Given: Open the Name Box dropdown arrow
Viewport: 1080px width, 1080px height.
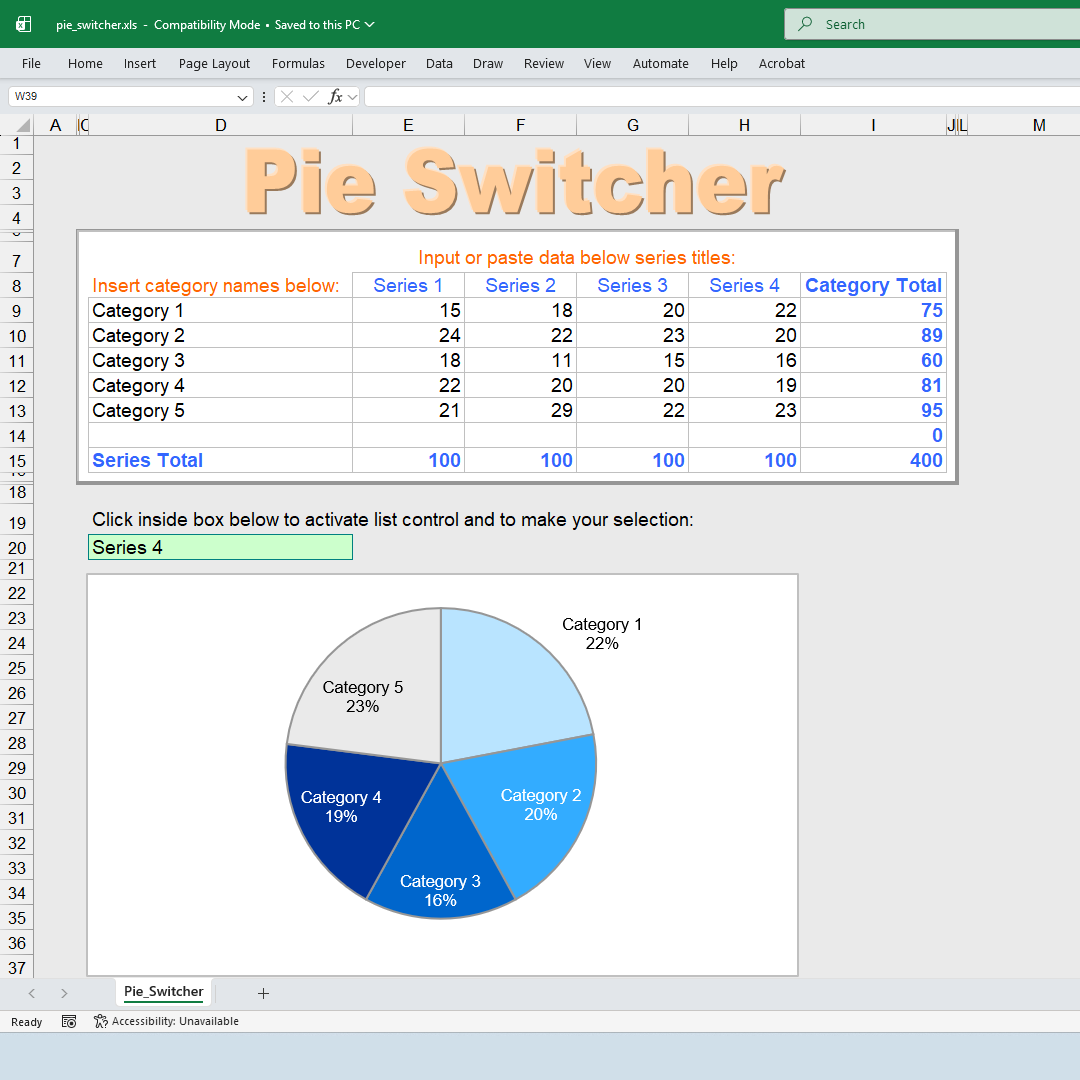Looking at the screenshot, I should 241,96.
